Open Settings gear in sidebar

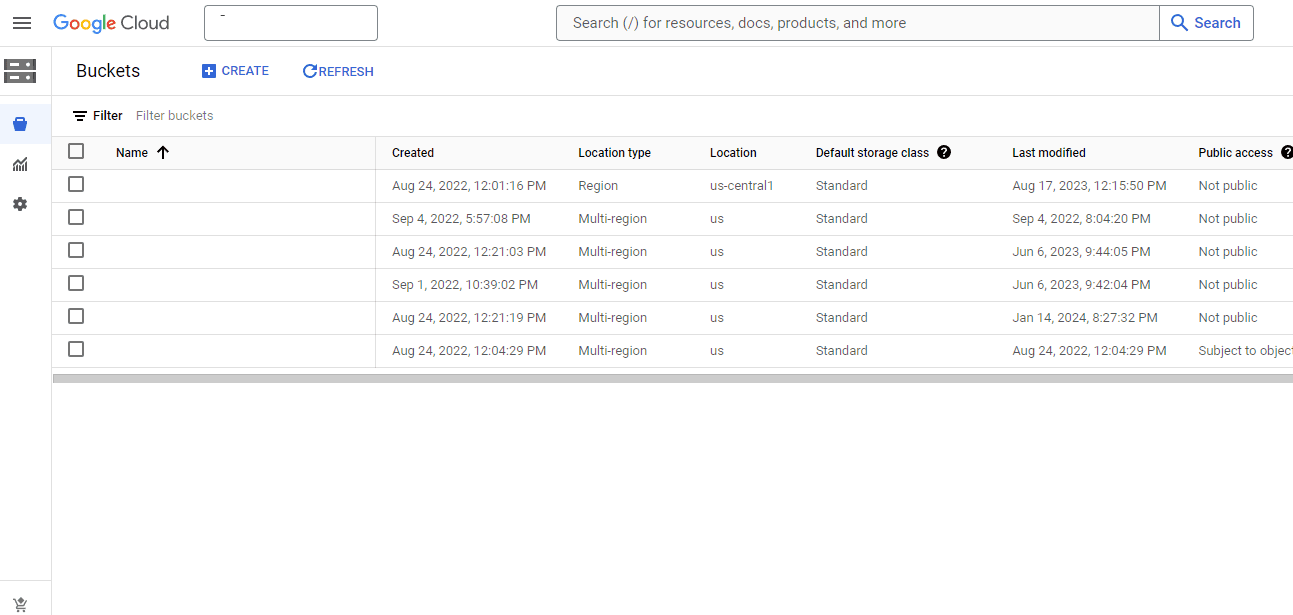click(x=20, y=204)
